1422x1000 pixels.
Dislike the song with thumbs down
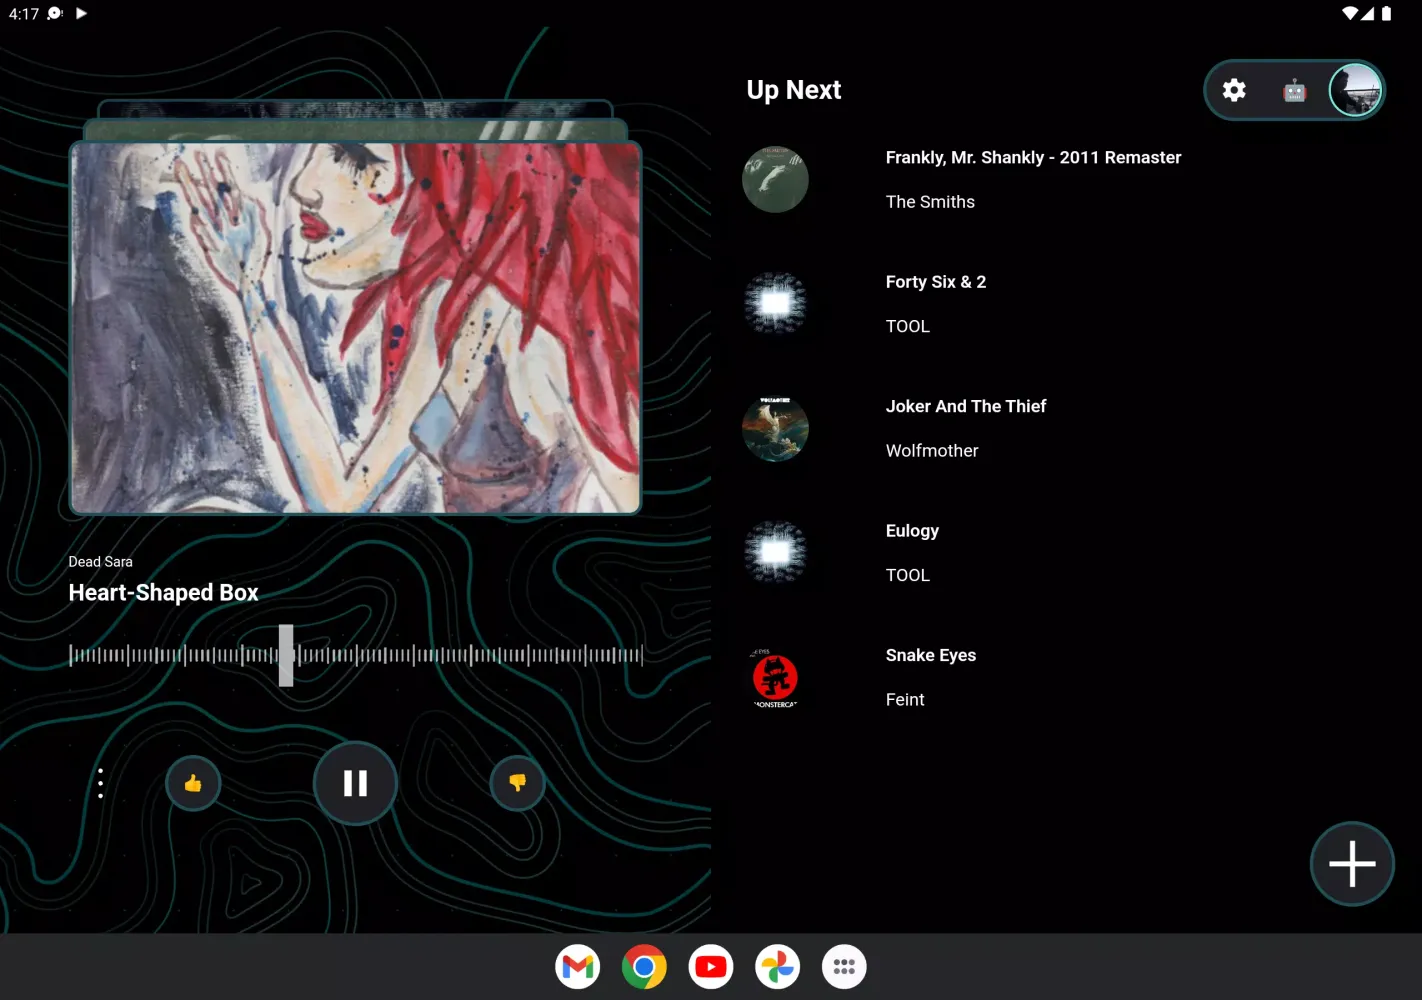[x=518, y=783]
